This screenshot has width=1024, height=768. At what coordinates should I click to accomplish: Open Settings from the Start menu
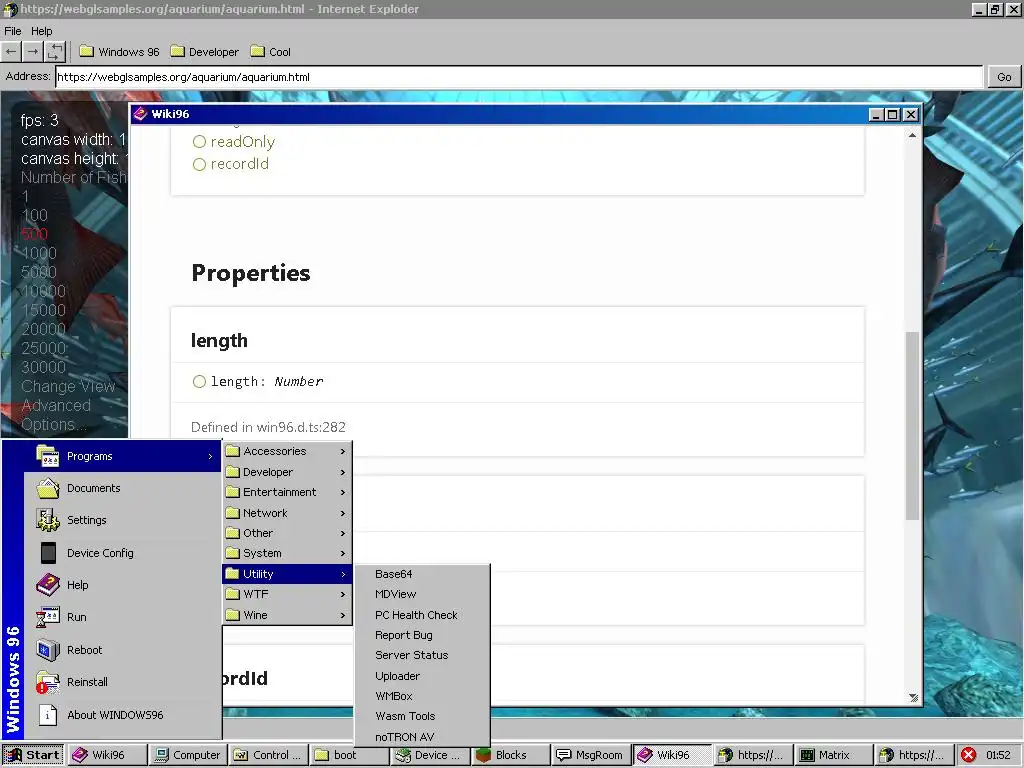pyautogui.click(x=123, y=520)
